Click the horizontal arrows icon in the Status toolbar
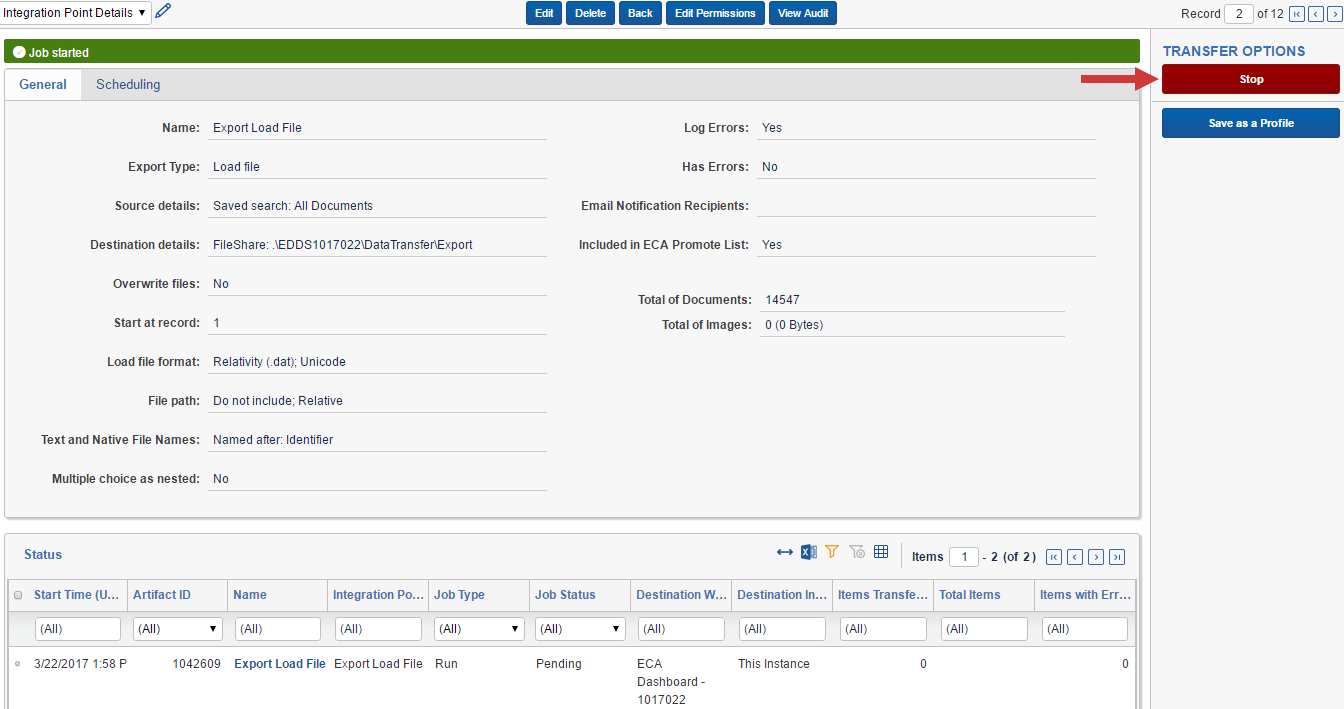 pos(785,552)
